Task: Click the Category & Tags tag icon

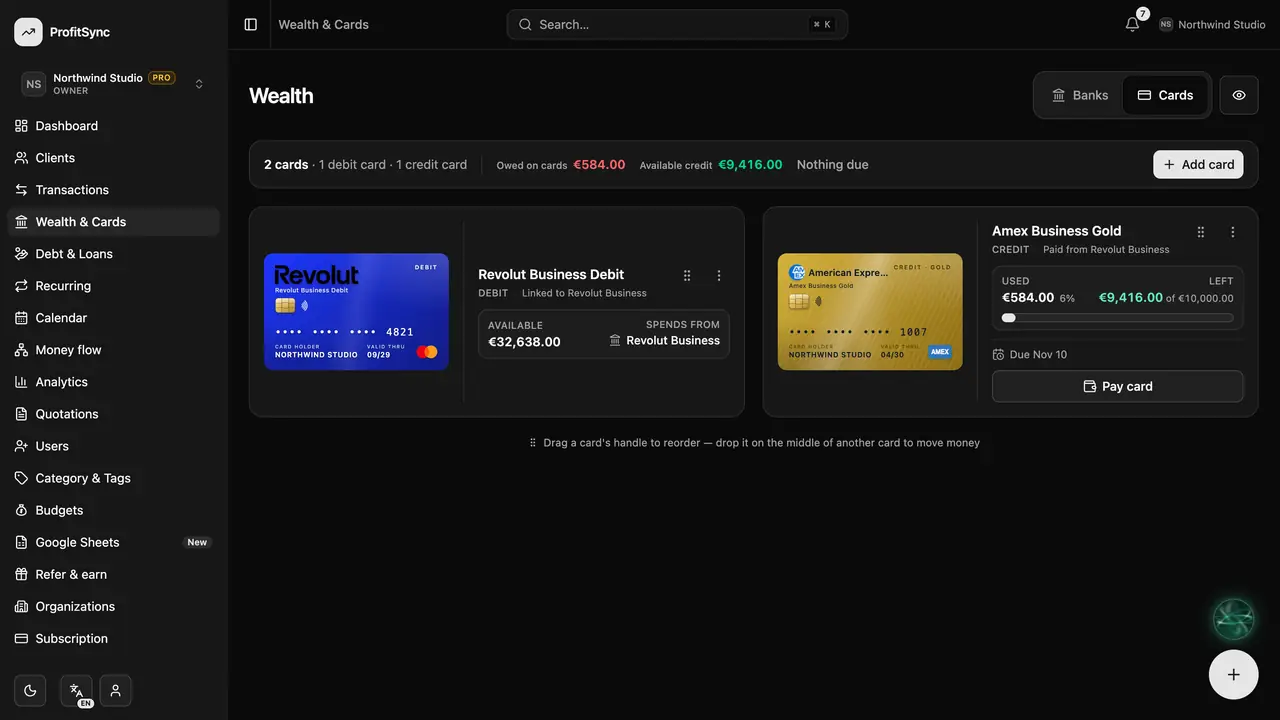Action: pyautogui.click(x=21, y=478)
